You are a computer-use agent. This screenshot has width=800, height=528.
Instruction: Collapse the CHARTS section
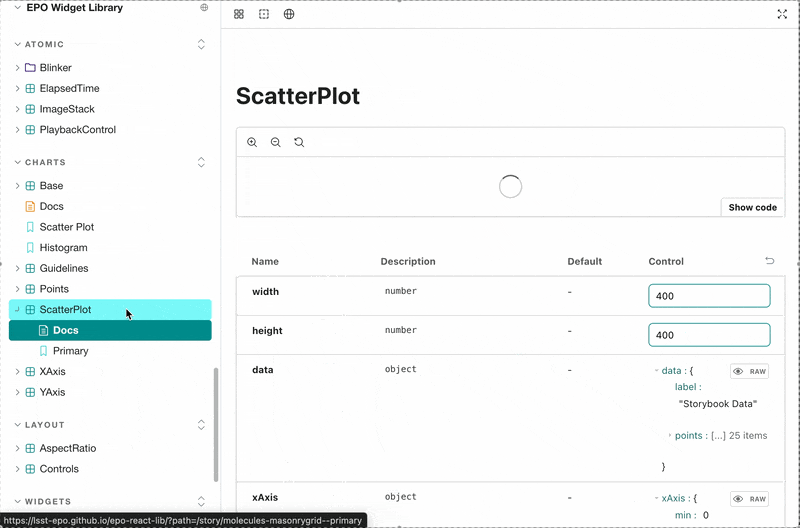click(x=201, y=162)
